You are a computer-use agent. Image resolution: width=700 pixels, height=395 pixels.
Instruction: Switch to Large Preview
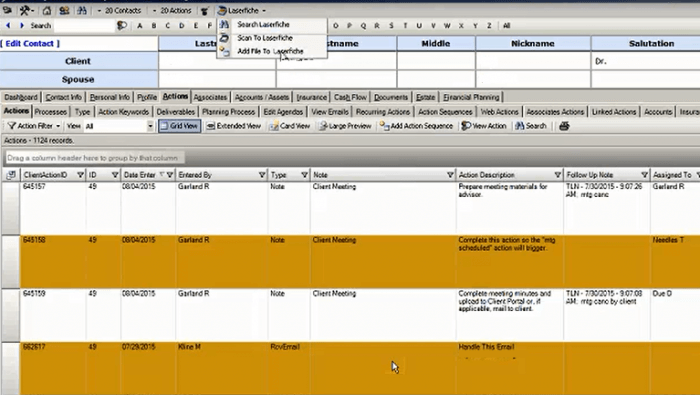(345, 126)
